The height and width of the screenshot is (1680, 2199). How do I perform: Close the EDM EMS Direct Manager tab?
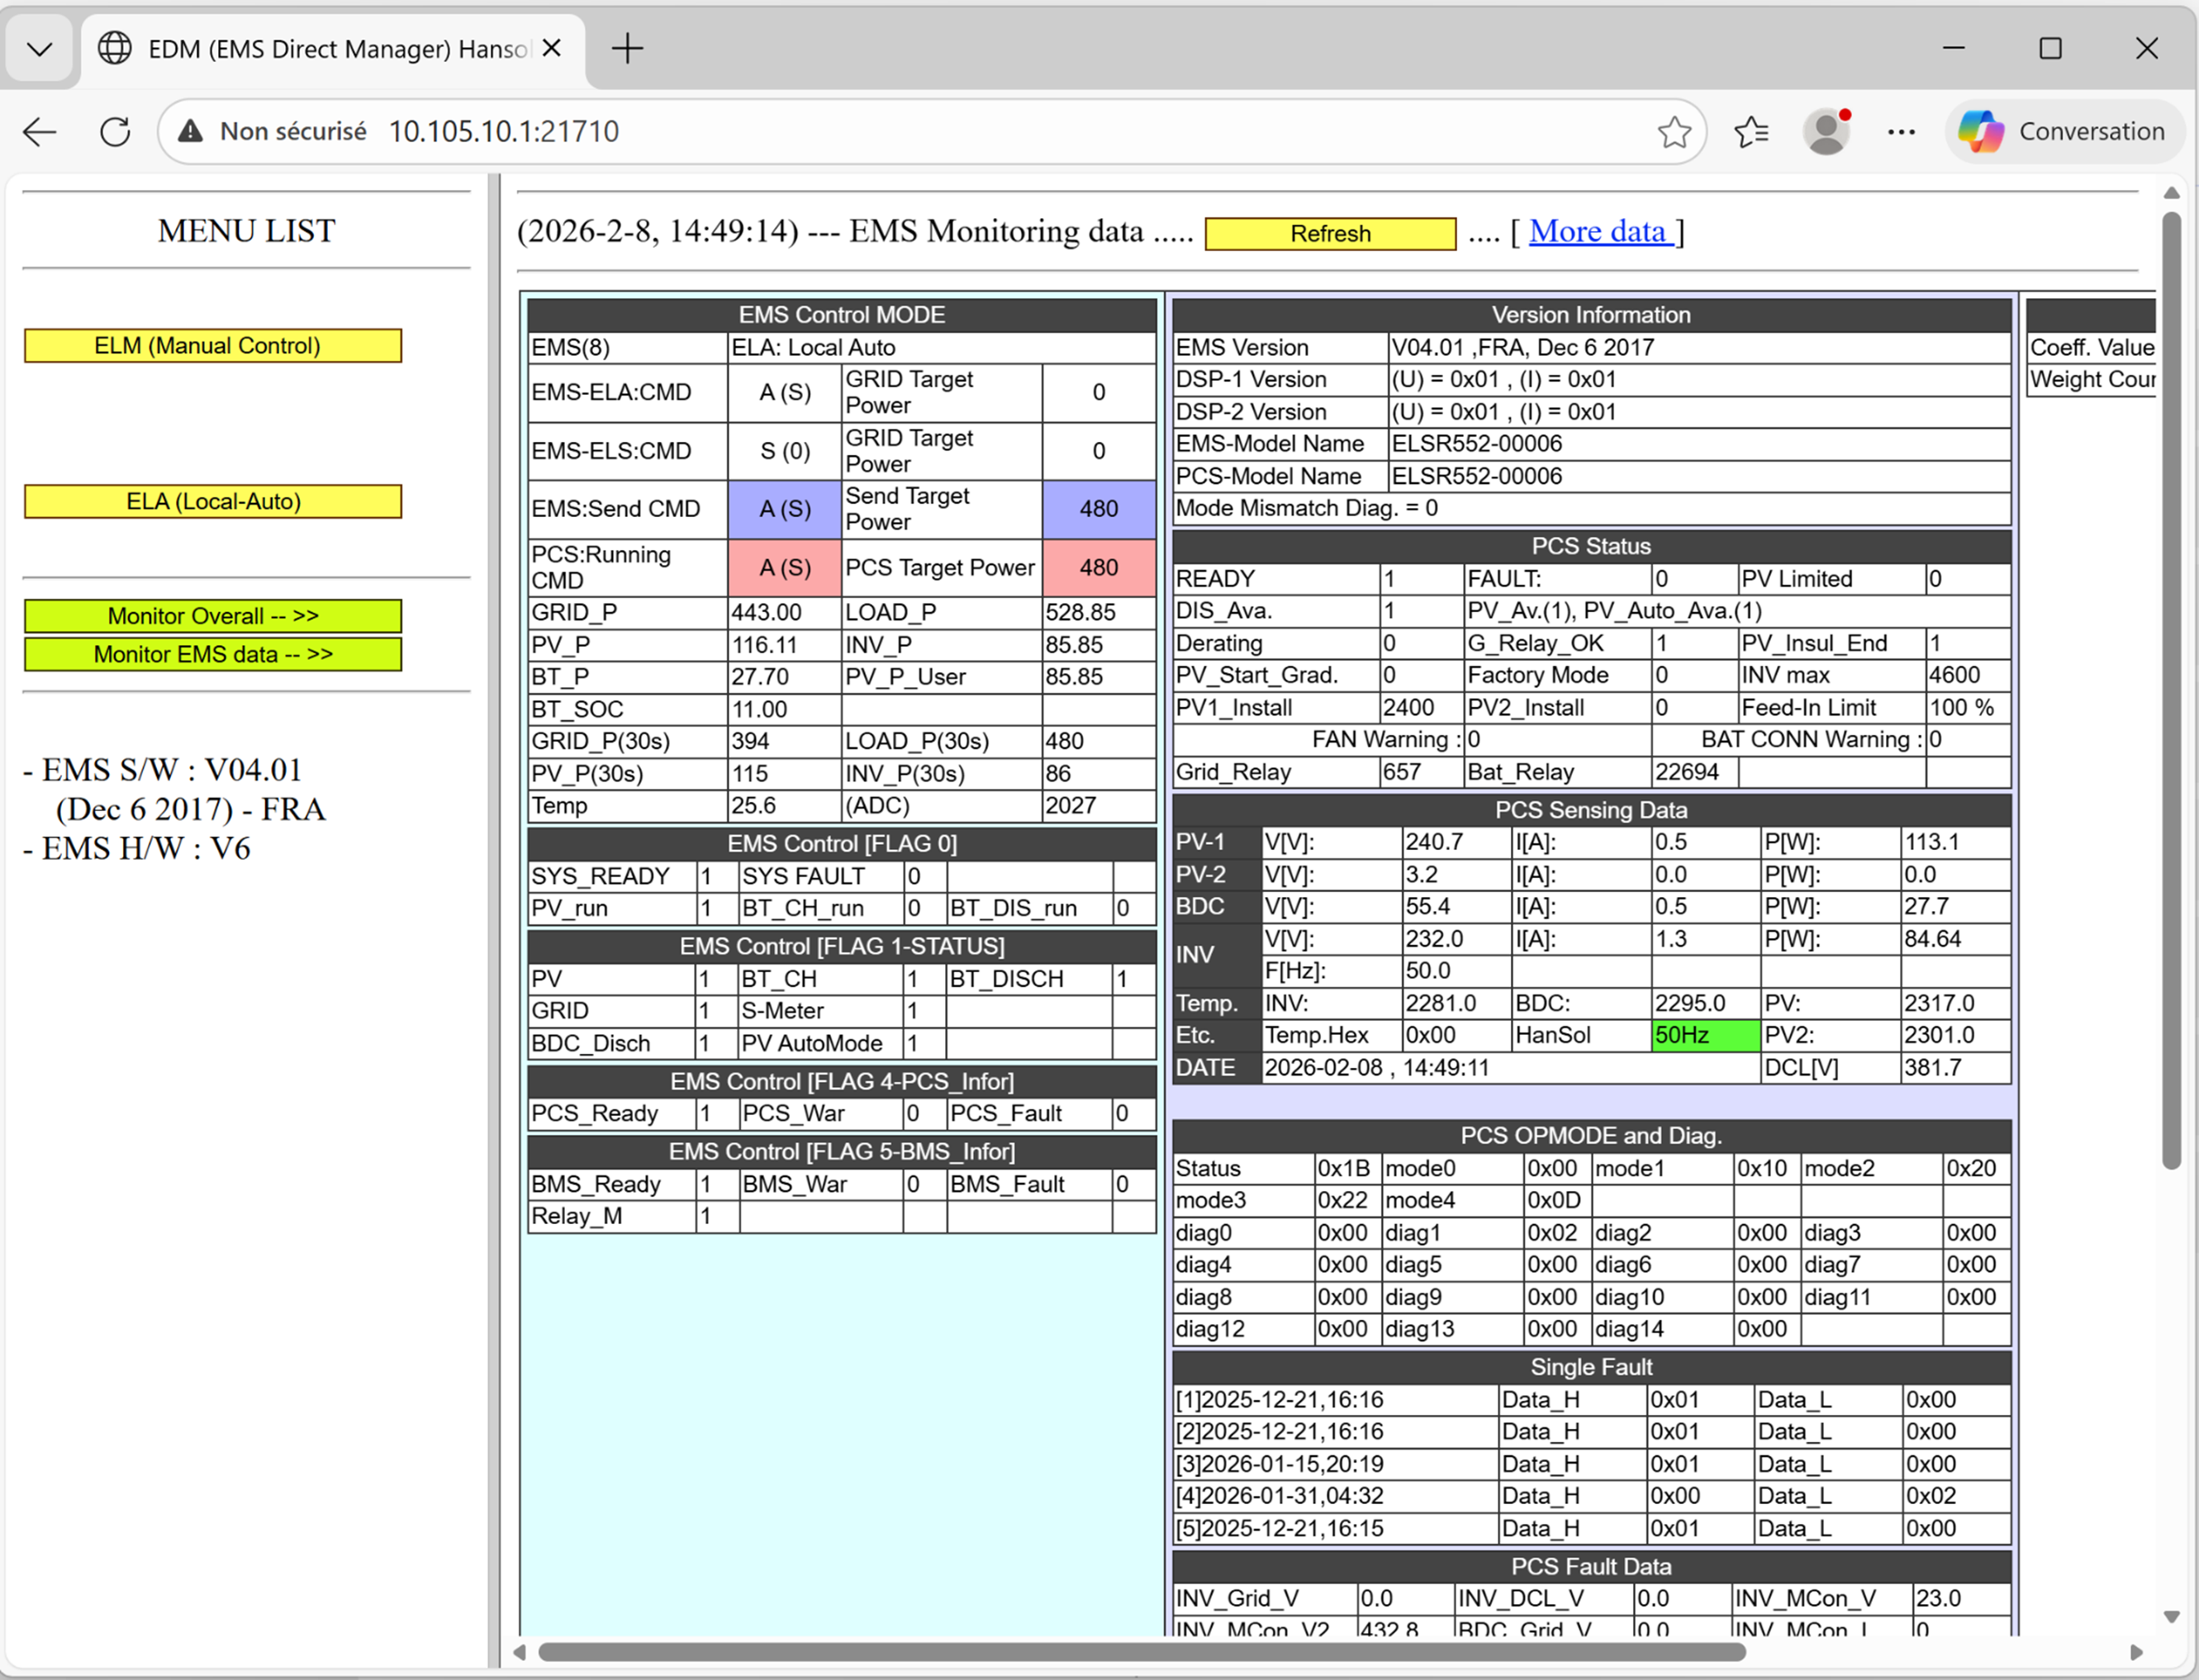pyautogui.click(x=551, y=48)
